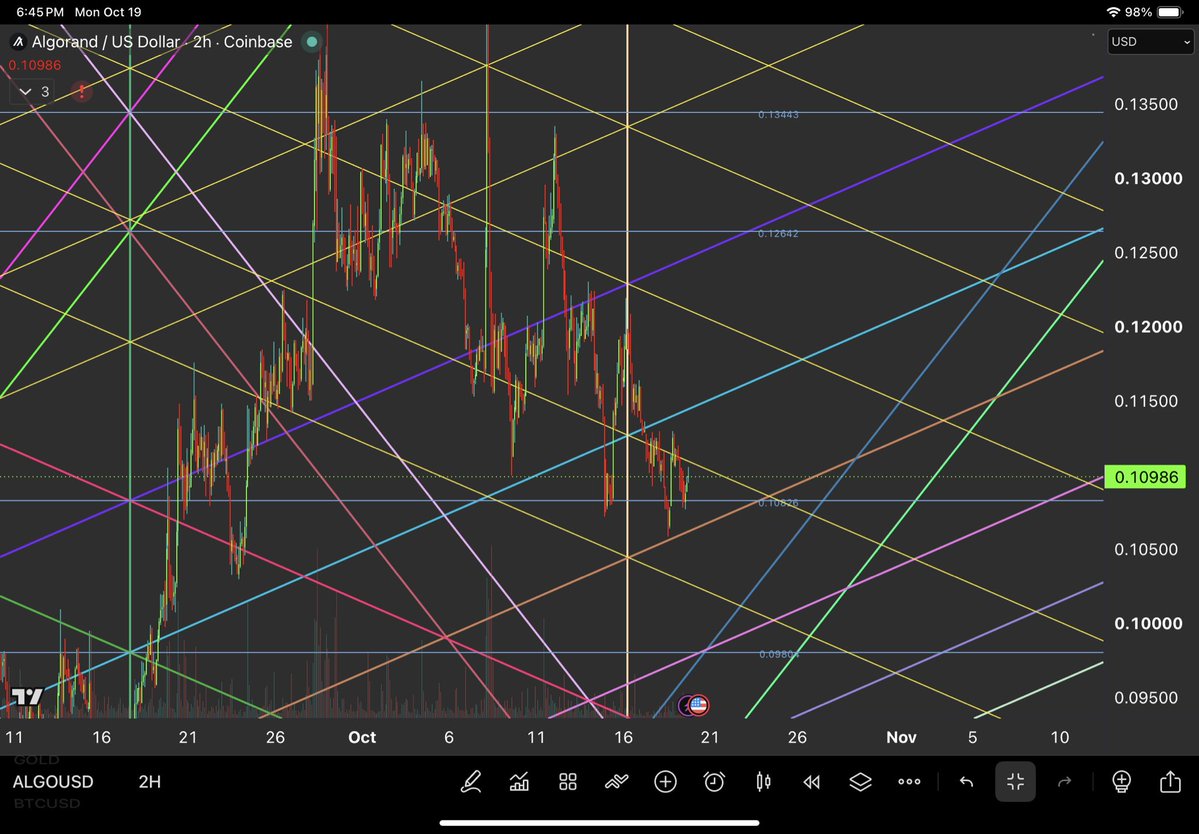1199x834 pixels.
Task: Change the 2H timeframe interval
Action: click(x=150, y=781)
